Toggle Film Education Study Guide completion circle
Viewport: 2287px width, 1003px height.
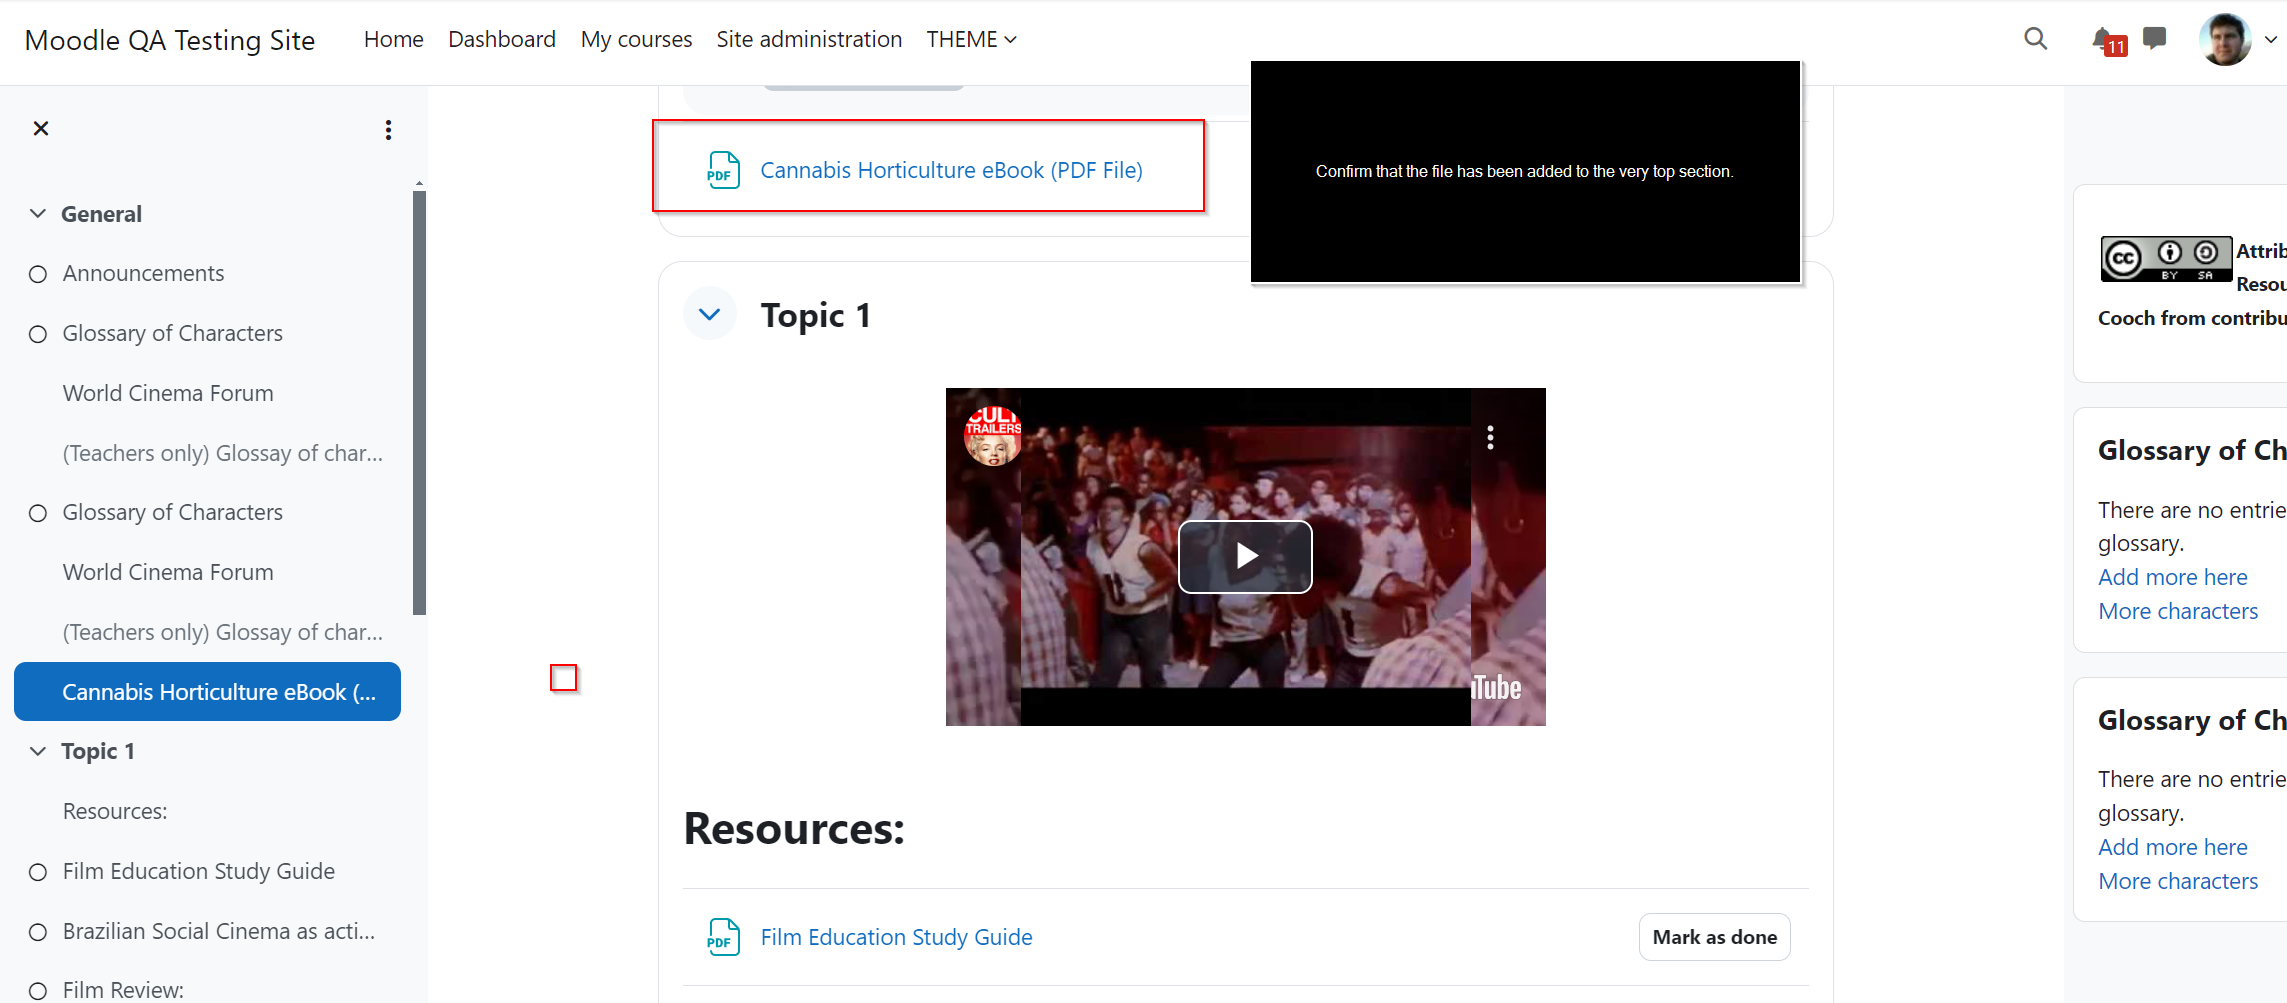38,872
